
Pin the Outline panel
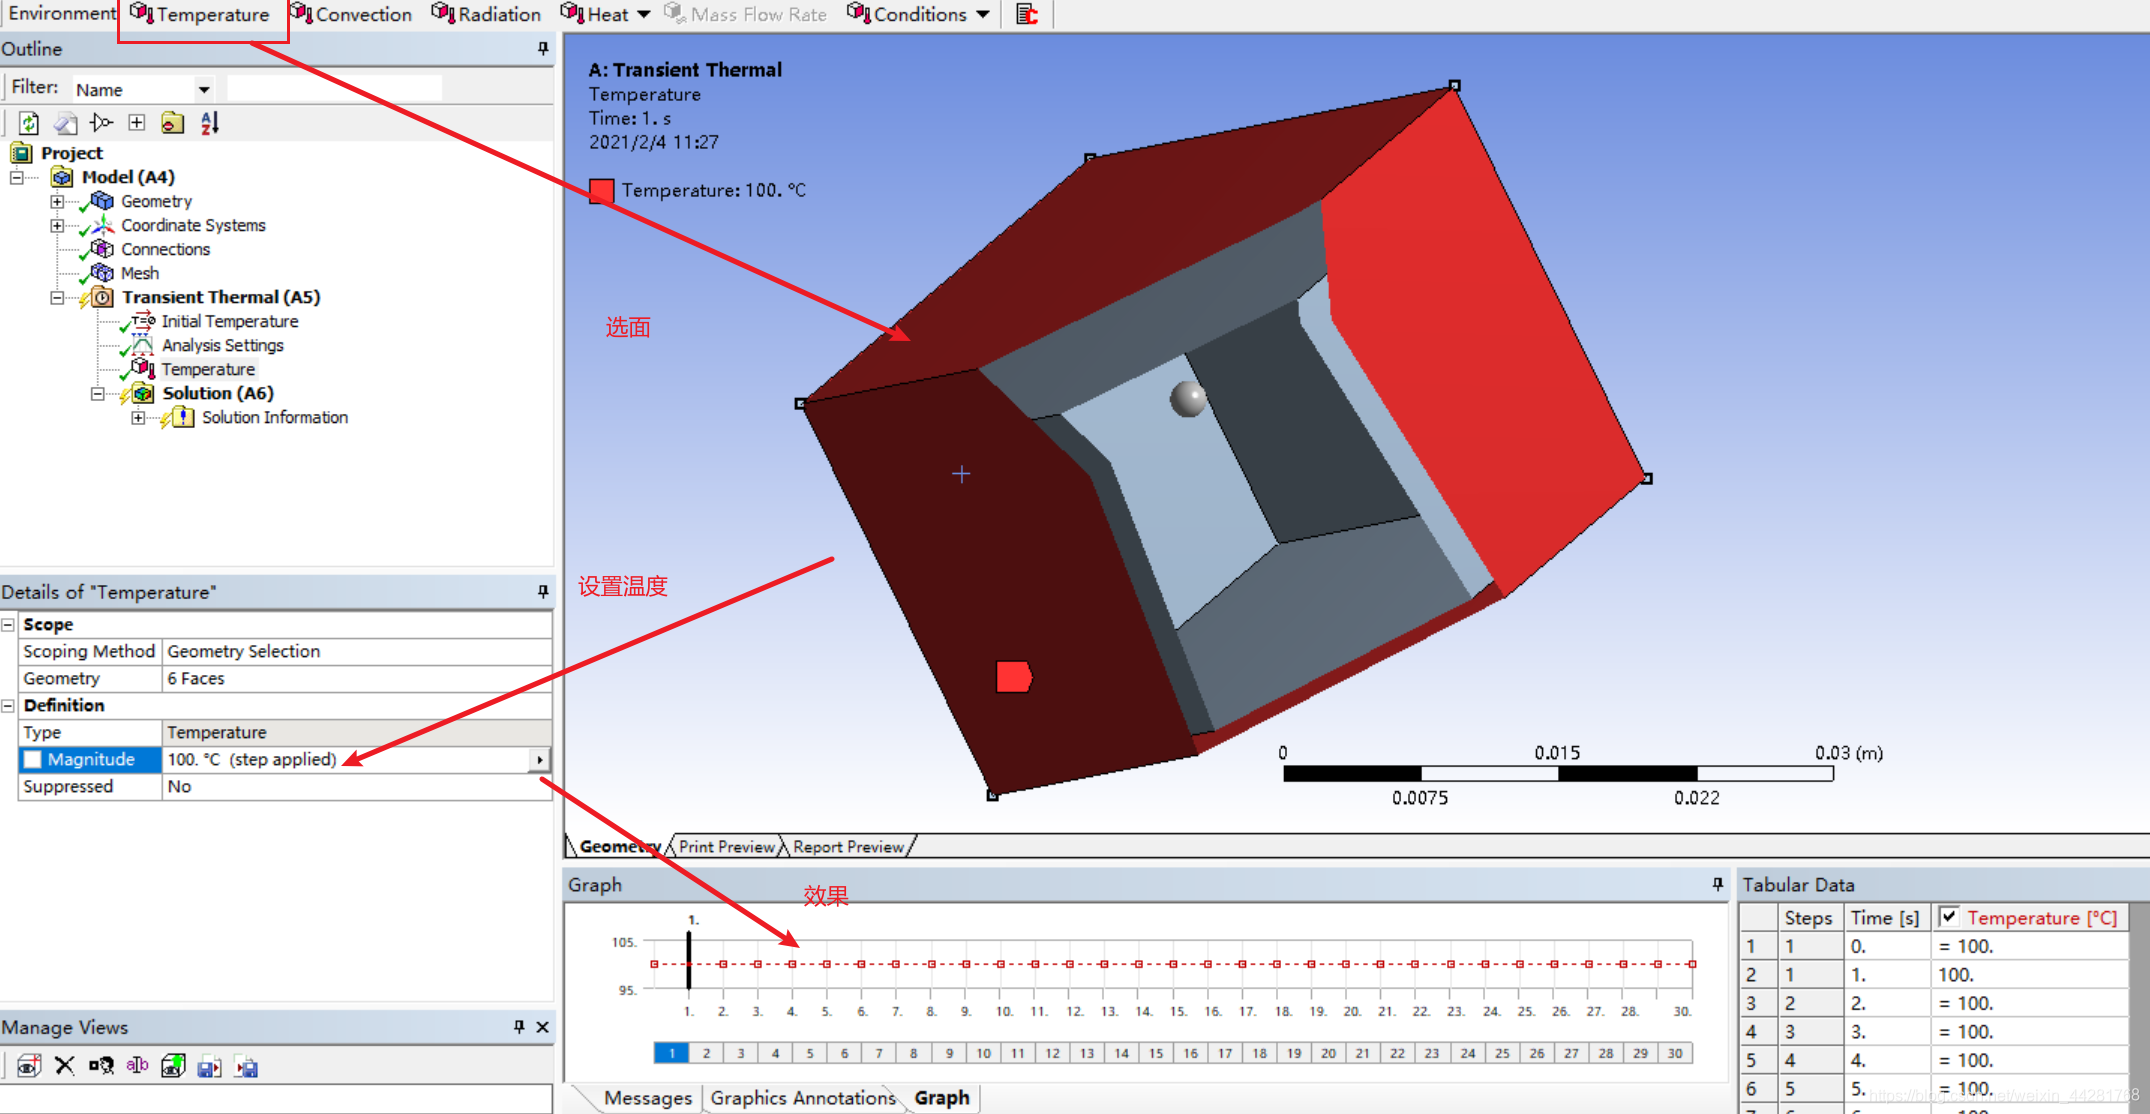click(x=543, y=48)
